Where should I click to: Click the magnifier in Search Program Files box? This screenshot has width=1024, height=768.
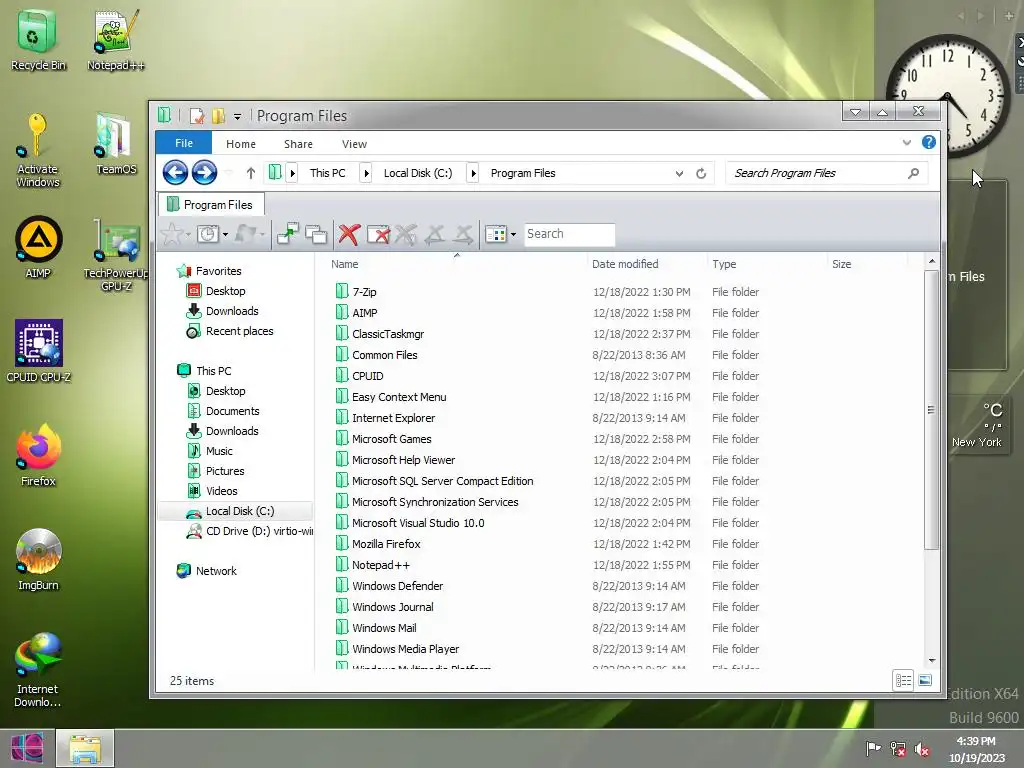click(914, 173)
